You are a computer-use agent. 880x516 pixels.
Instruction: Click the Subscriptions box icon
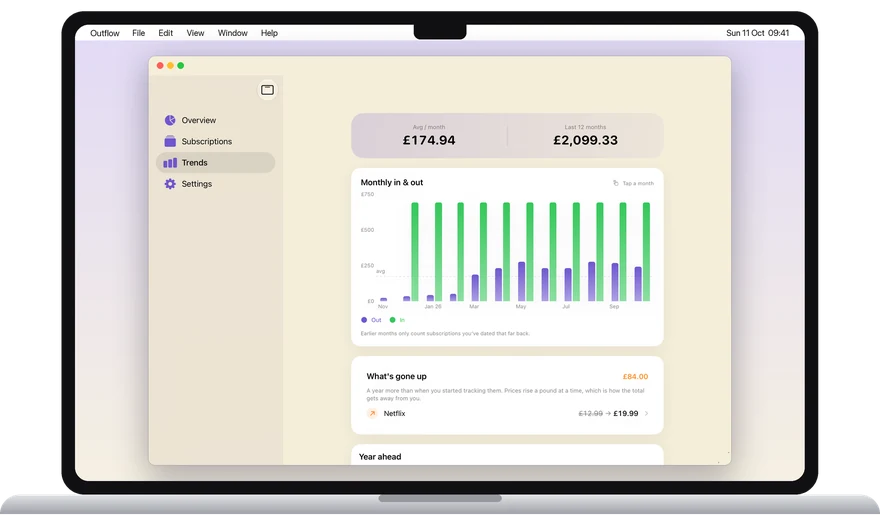click(x=170, y=141)
